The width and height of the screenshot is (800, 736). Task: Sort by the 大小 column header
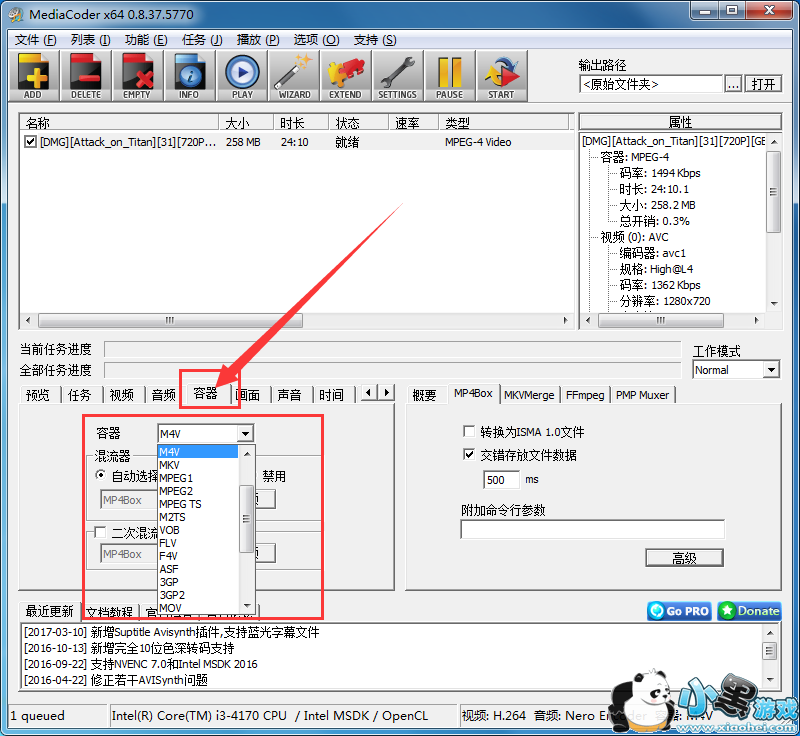[245, 122]
